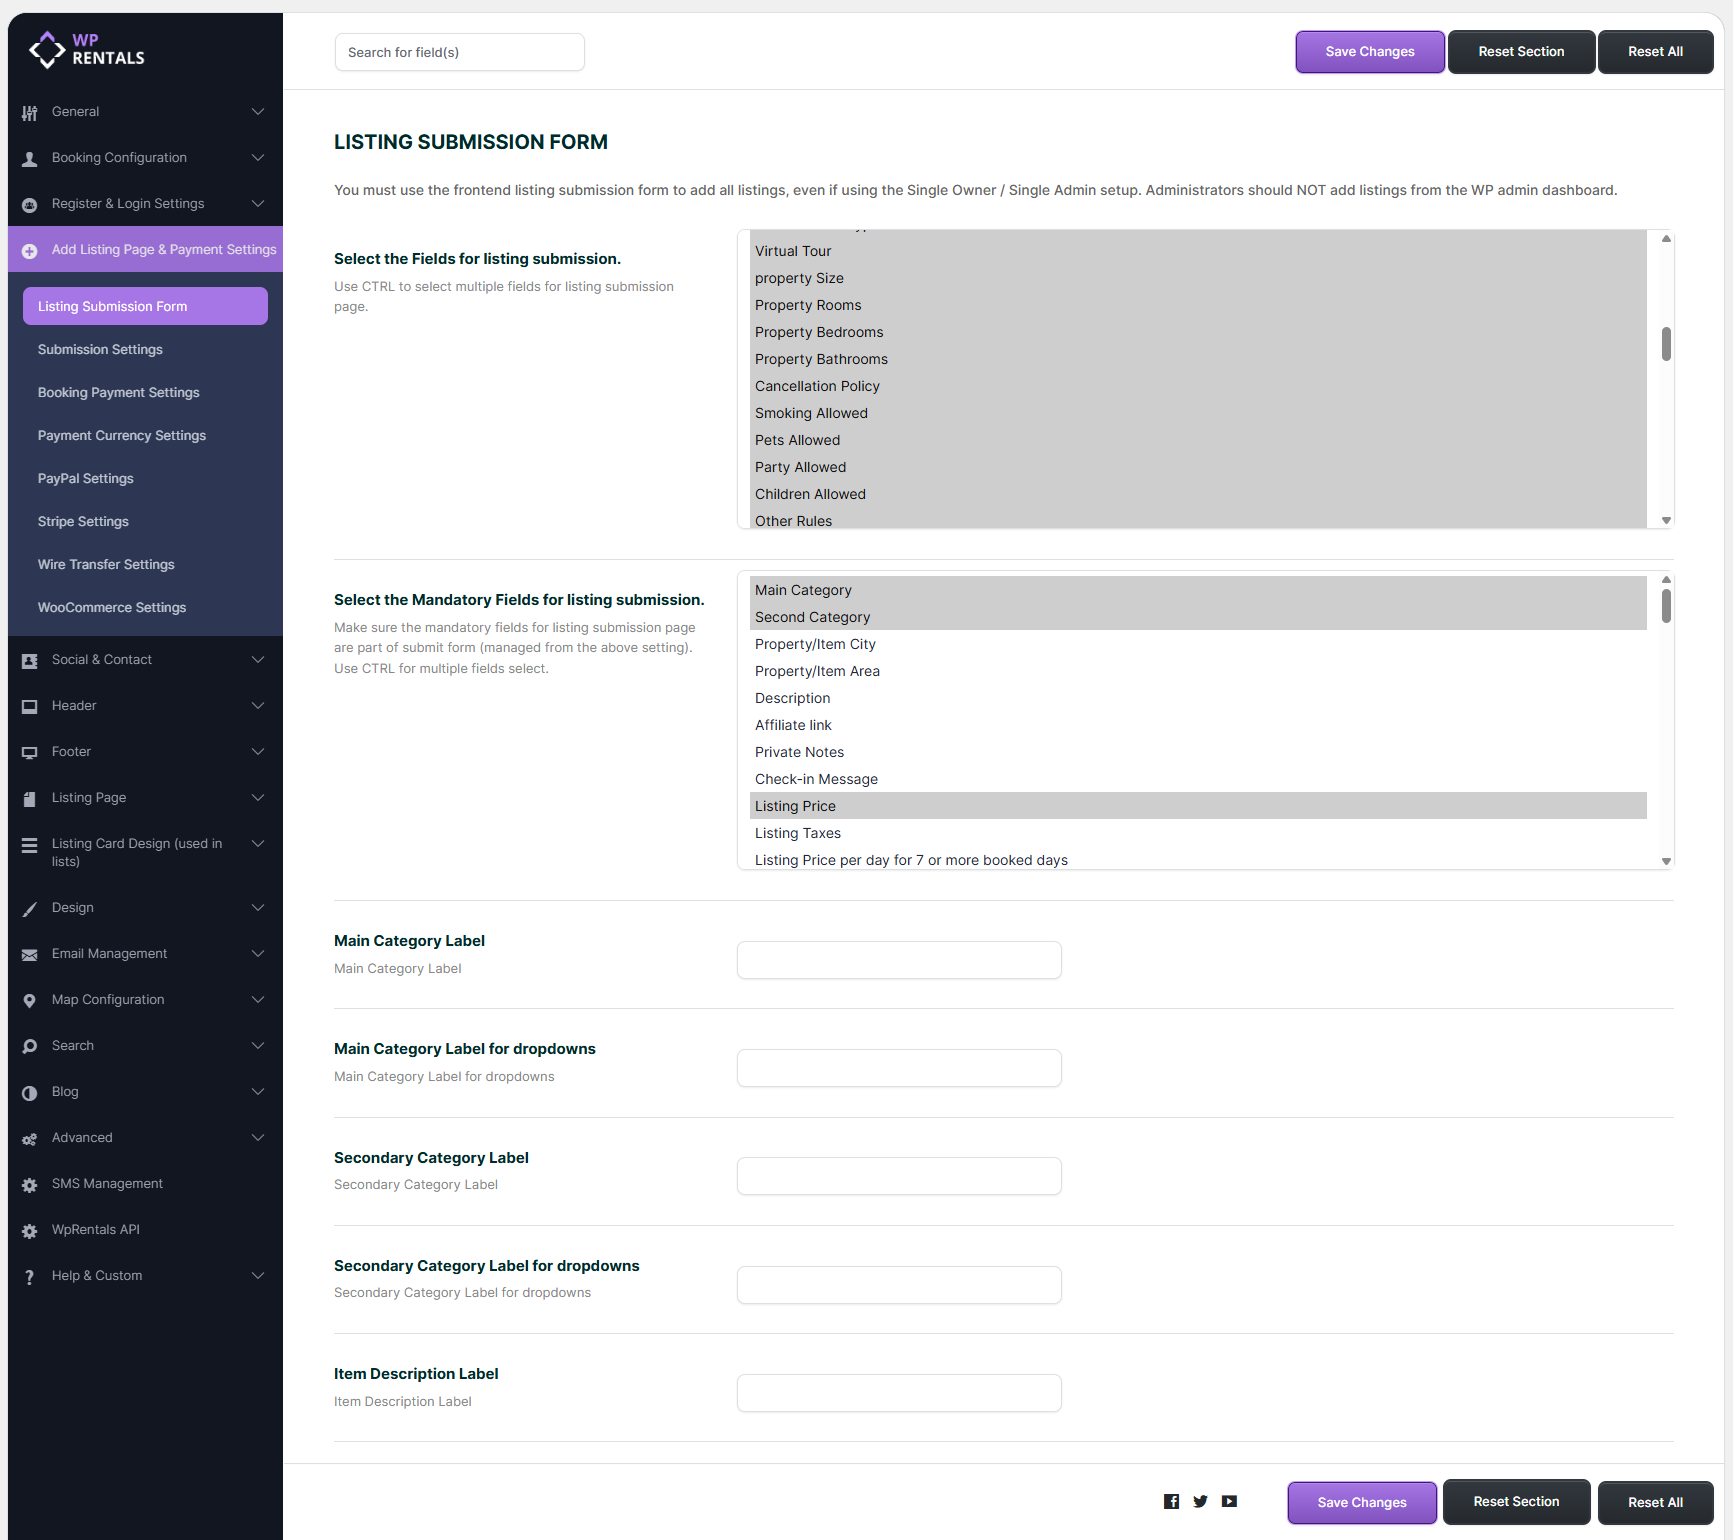Open the Facebook icon in footer
The height and width of the screenshot is (1540, 1733).
1171,1501
